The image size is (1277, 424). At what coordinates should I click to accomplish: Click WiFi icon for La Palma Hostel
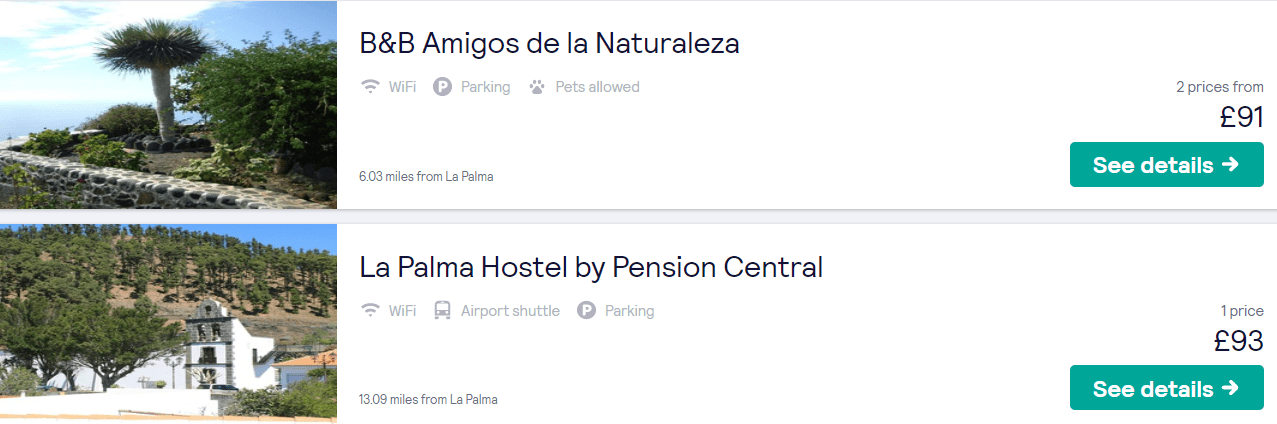[370, 311]
